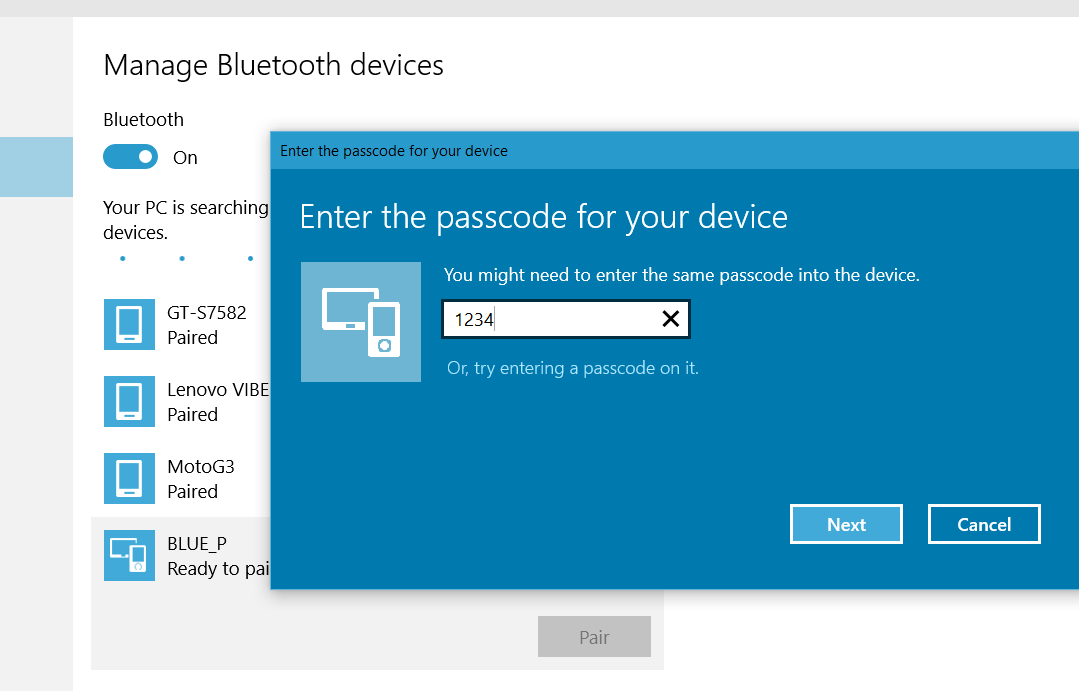This screenshot has height=691, width=1079.
Task: Turn off the Bluetooth toggle
Action: (x=131, y=157)
